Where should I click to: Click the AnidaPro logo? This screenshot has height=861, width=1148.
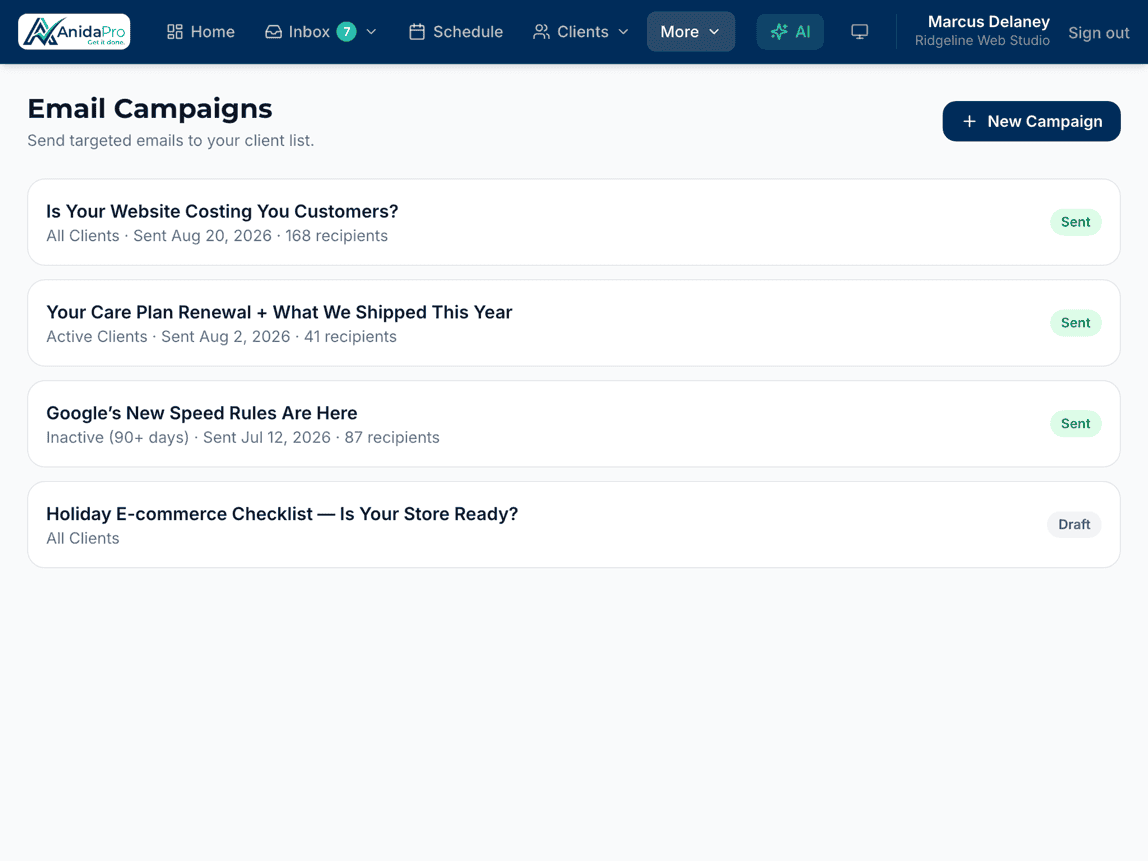[74, 31]
